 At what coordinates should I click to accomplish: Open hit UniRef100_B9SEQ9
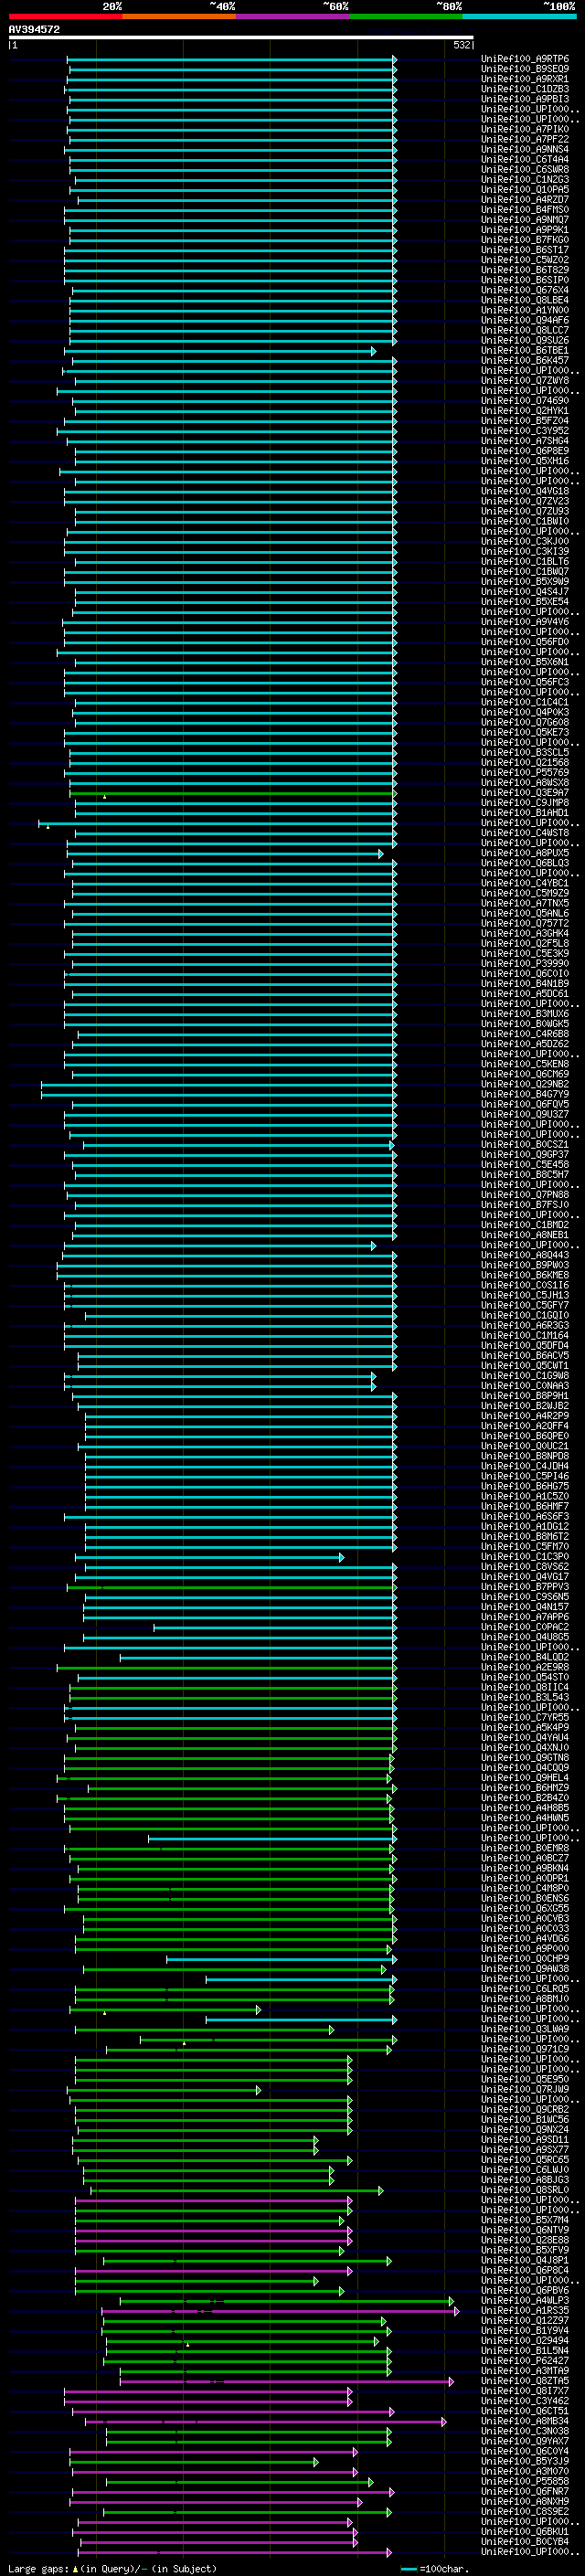click(525, 69)
